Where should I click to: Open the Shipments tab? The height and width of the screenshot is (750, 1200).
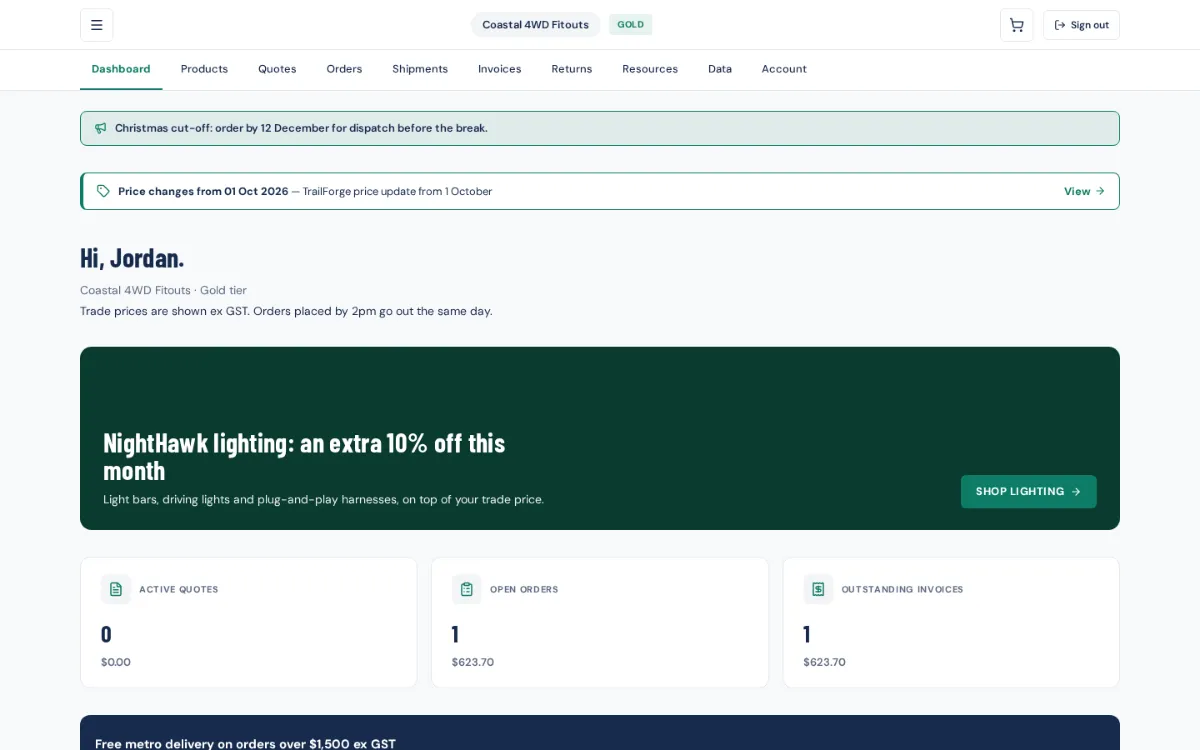click(420, 69)
